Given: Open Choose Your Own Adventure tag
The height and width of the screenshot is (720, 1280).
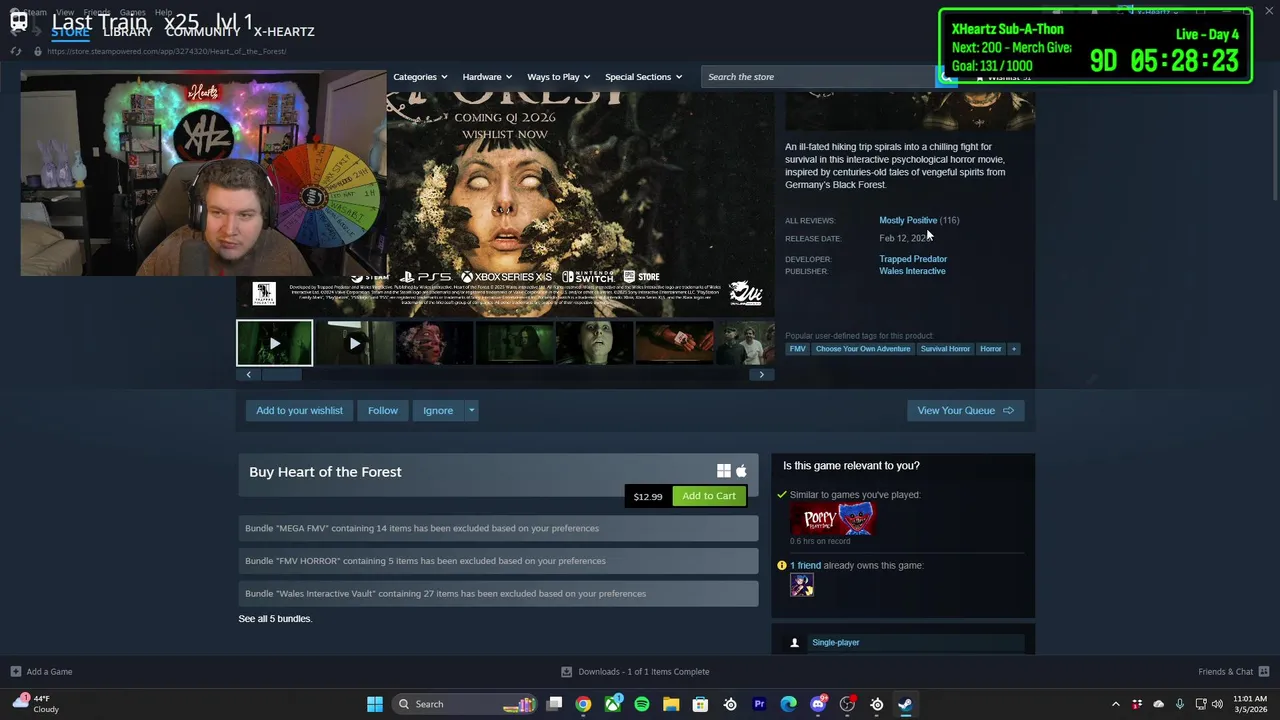Looking at the screenshot, I should pyautogui.click(x=863, y=349).
